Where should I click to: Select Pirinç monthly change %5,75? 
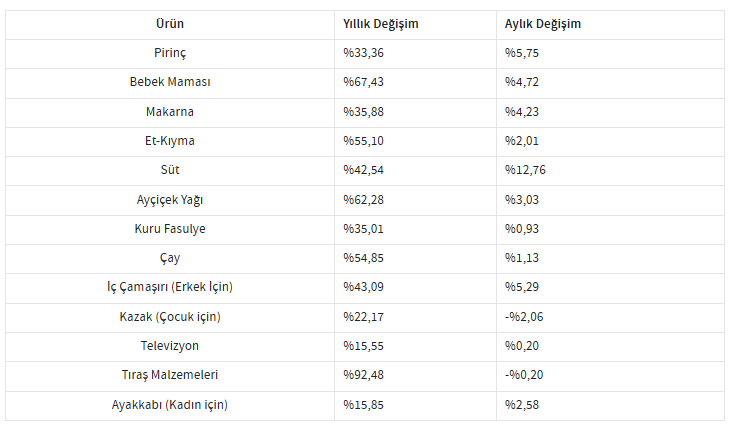pyautogui.click(x=521, y=53)
